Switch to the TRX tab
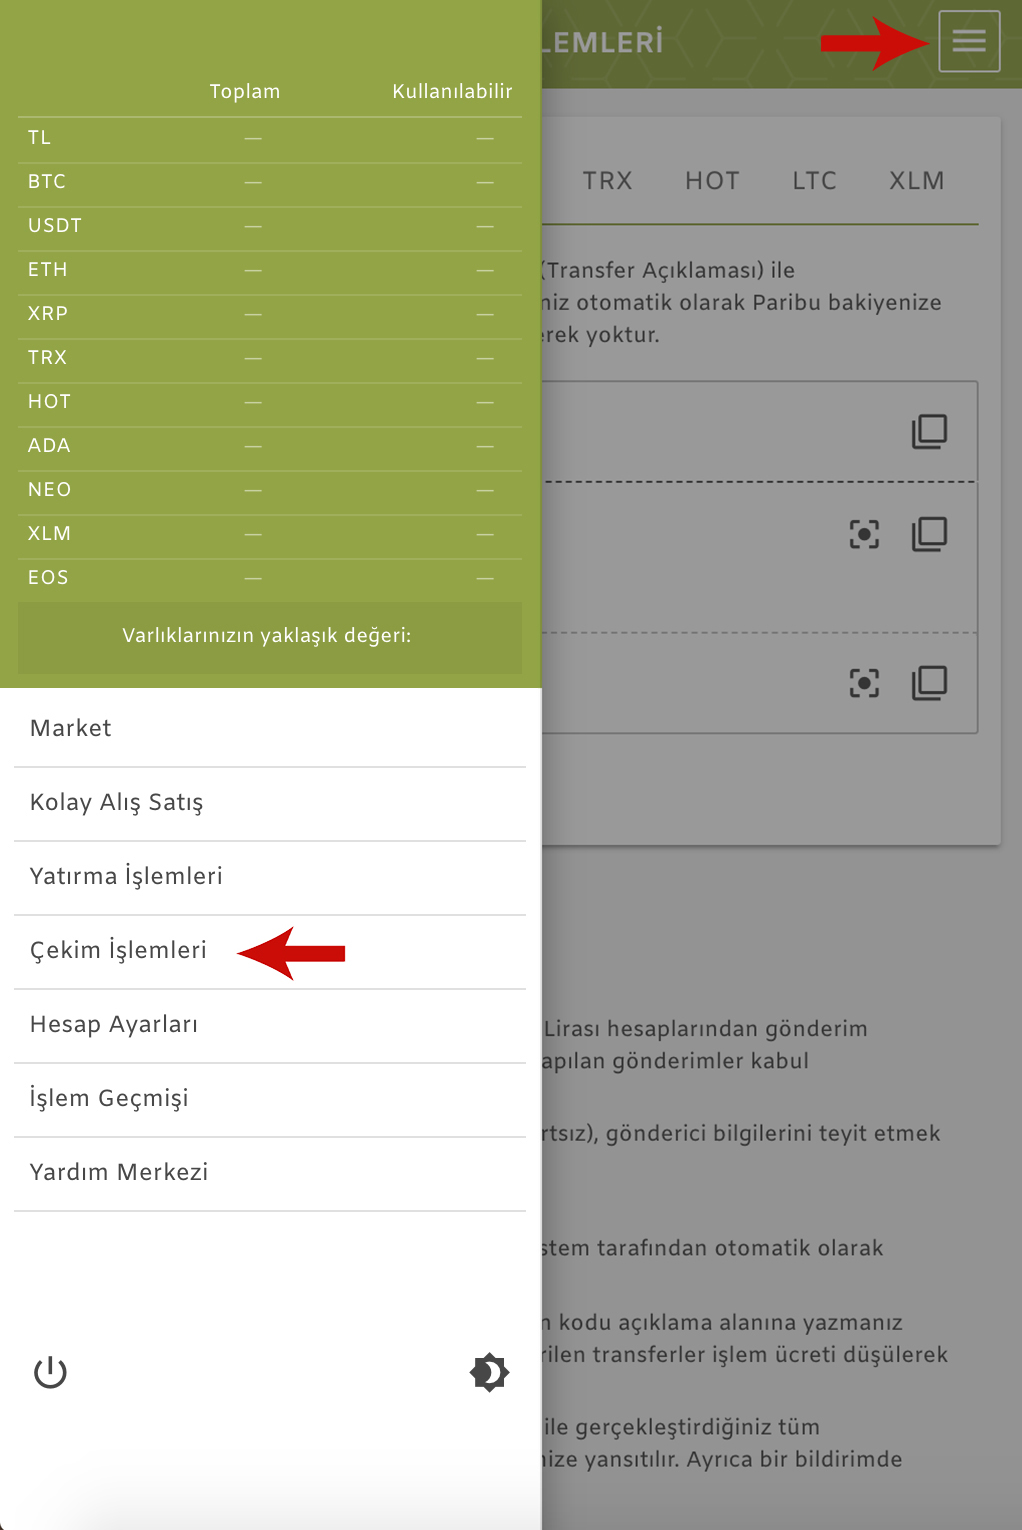Image resolution: width=1022 pixels, height=1530 pixels. (x=608, y=181)
